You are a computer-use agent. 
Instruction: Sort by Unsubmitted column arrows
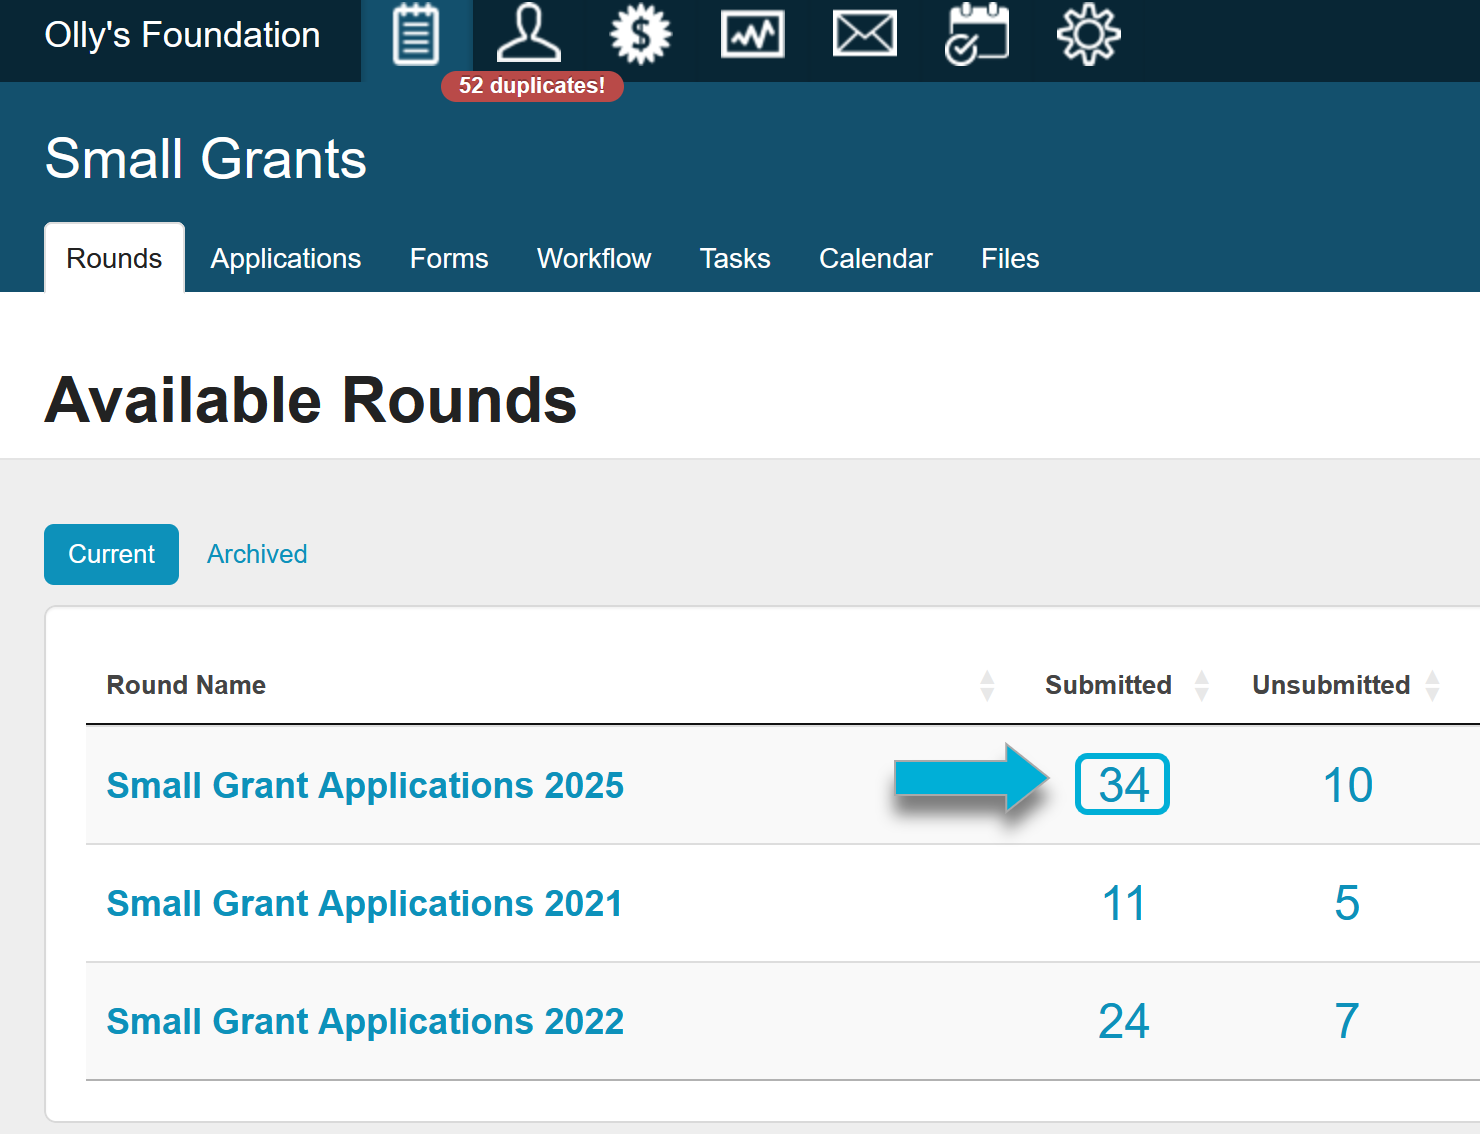(x=1432, y=686)
